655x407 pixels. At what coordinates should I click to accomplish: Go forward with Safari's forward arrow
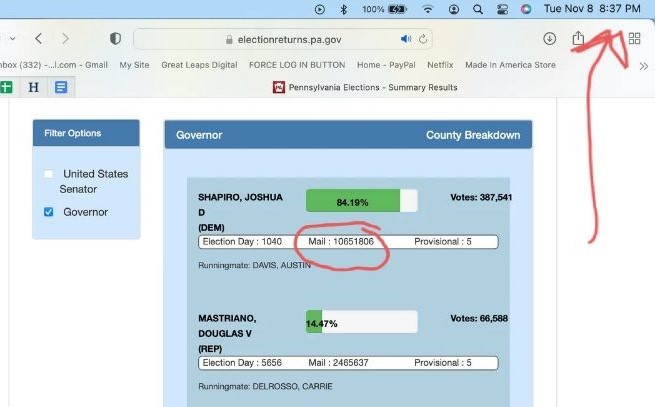(66, 39)
